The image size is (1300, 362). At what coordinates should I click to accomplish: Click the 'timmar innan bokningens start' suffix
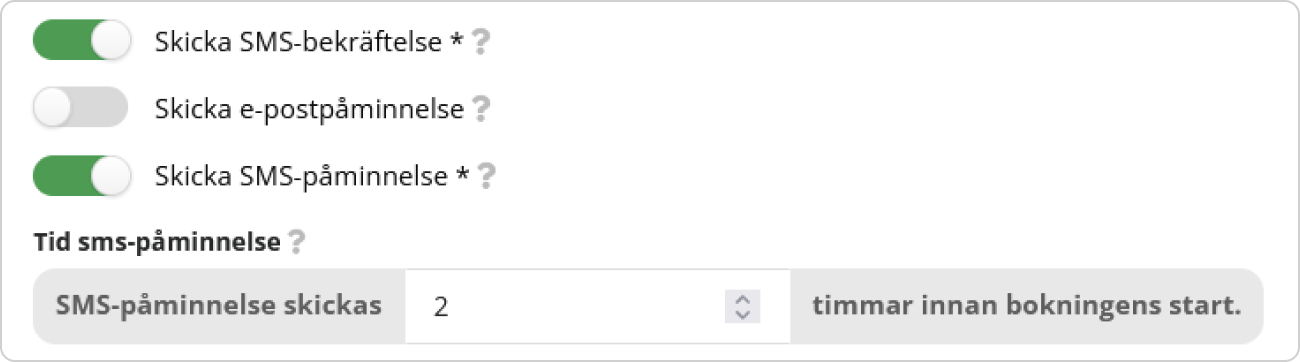coord(1027,306)
